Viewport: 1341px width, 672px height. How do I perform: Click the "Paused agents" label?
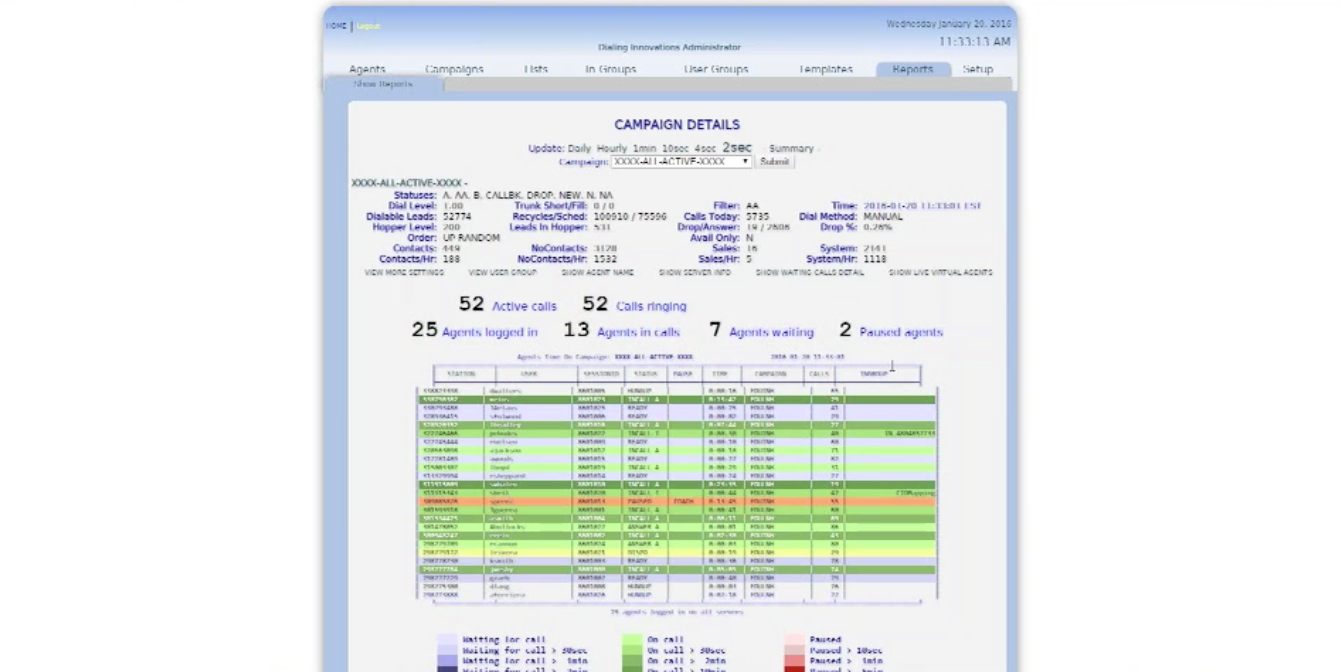tap(901, 332)
